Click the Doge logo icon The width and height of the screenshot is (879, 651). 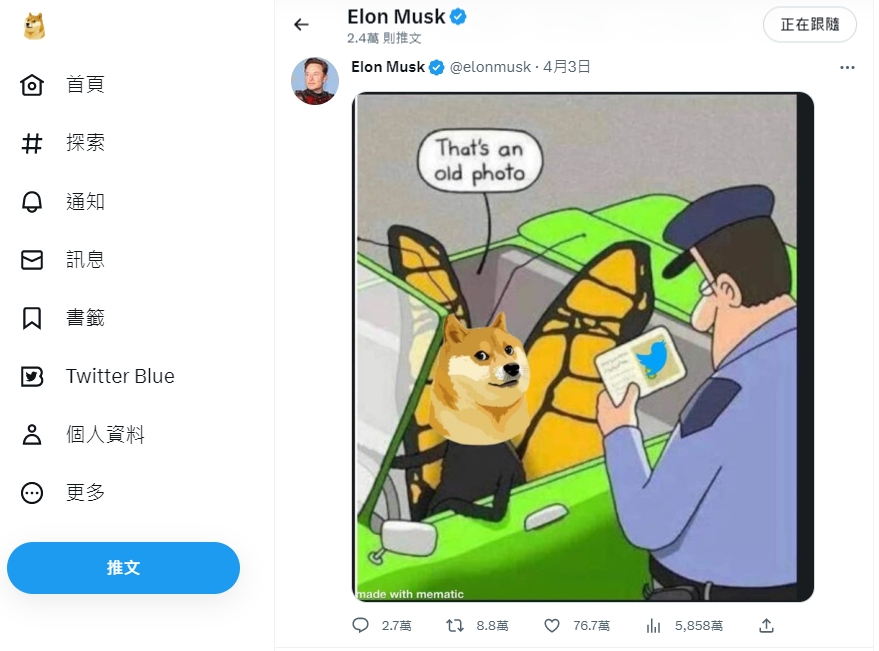click(34, 26)
